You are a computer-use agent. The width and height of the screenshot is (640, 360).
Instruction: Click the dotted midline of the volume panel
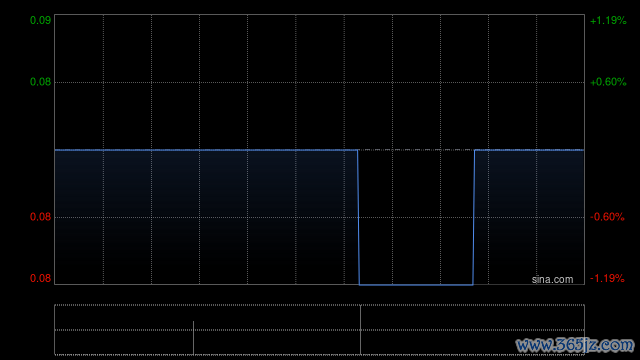320,330
